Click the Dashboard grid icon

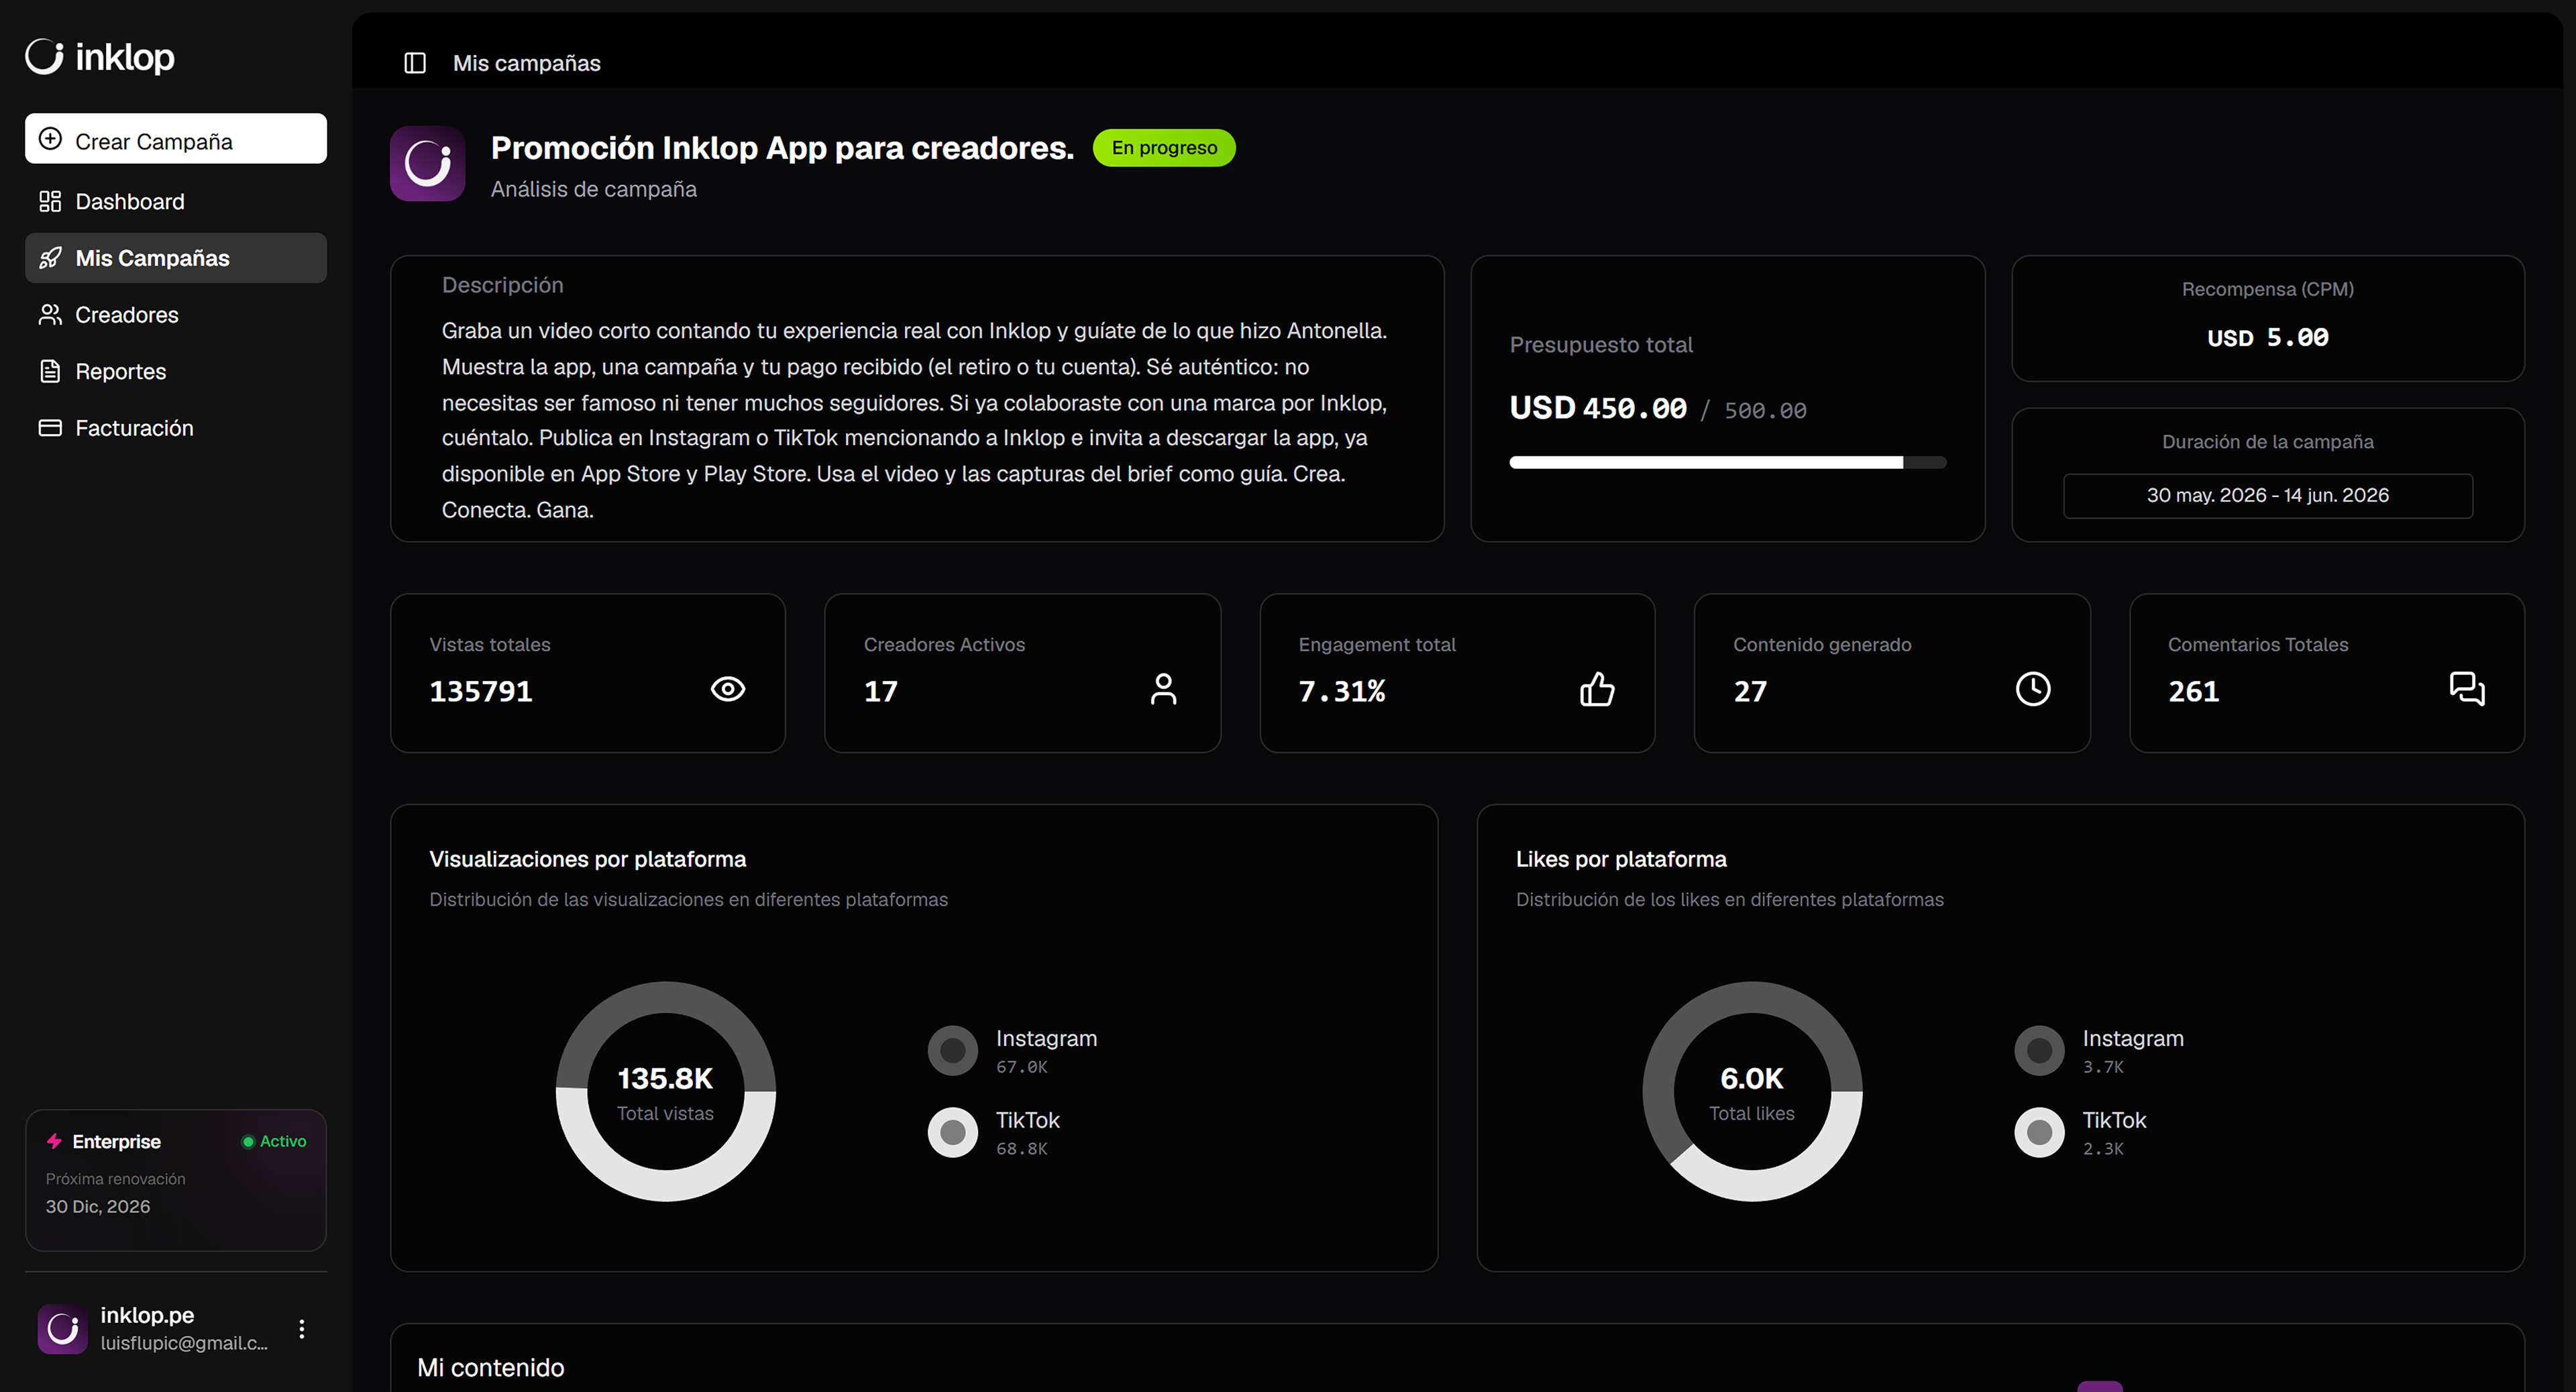[x=50, y=202]
